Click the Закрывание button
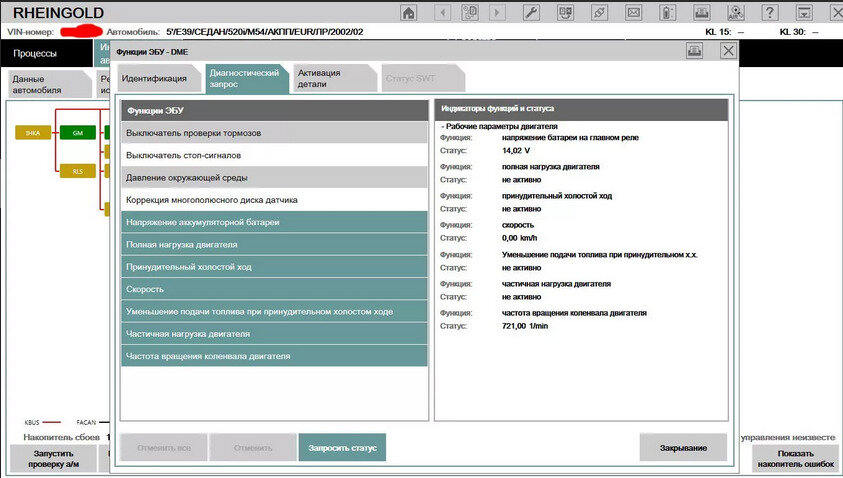This screenshot has height=478, width=843. tap(683, 447)
